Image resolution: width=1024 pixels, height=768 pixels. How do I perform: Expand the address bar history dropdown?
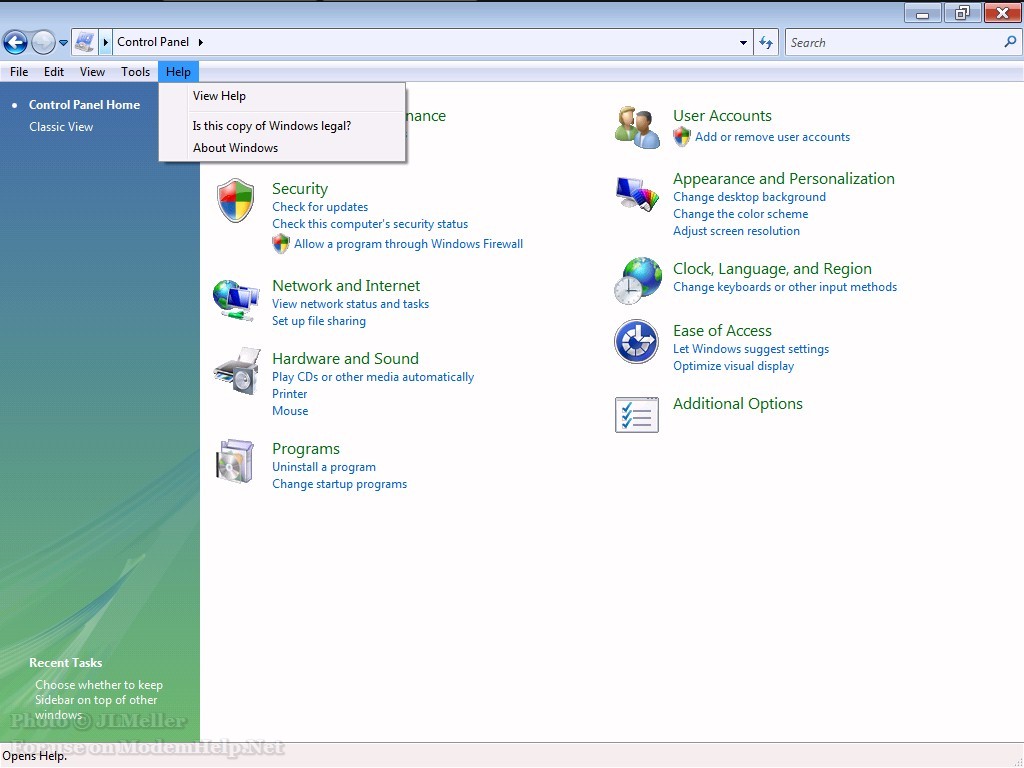point(743,43)
